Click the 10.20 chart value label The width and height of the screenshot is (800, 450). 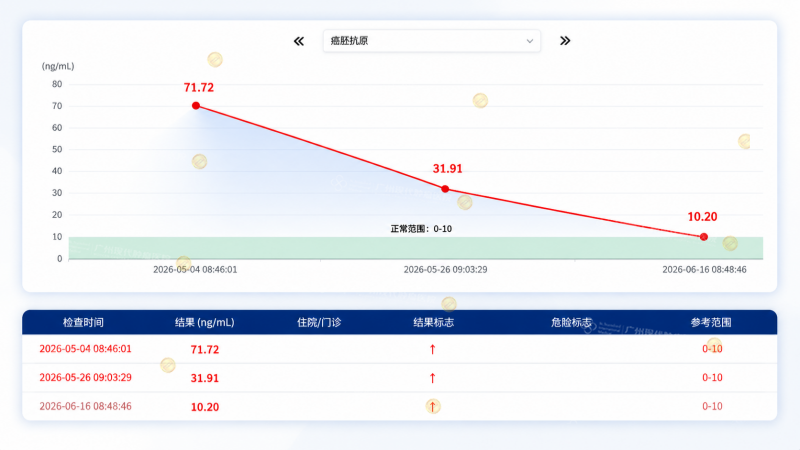(x=703, y=217)
